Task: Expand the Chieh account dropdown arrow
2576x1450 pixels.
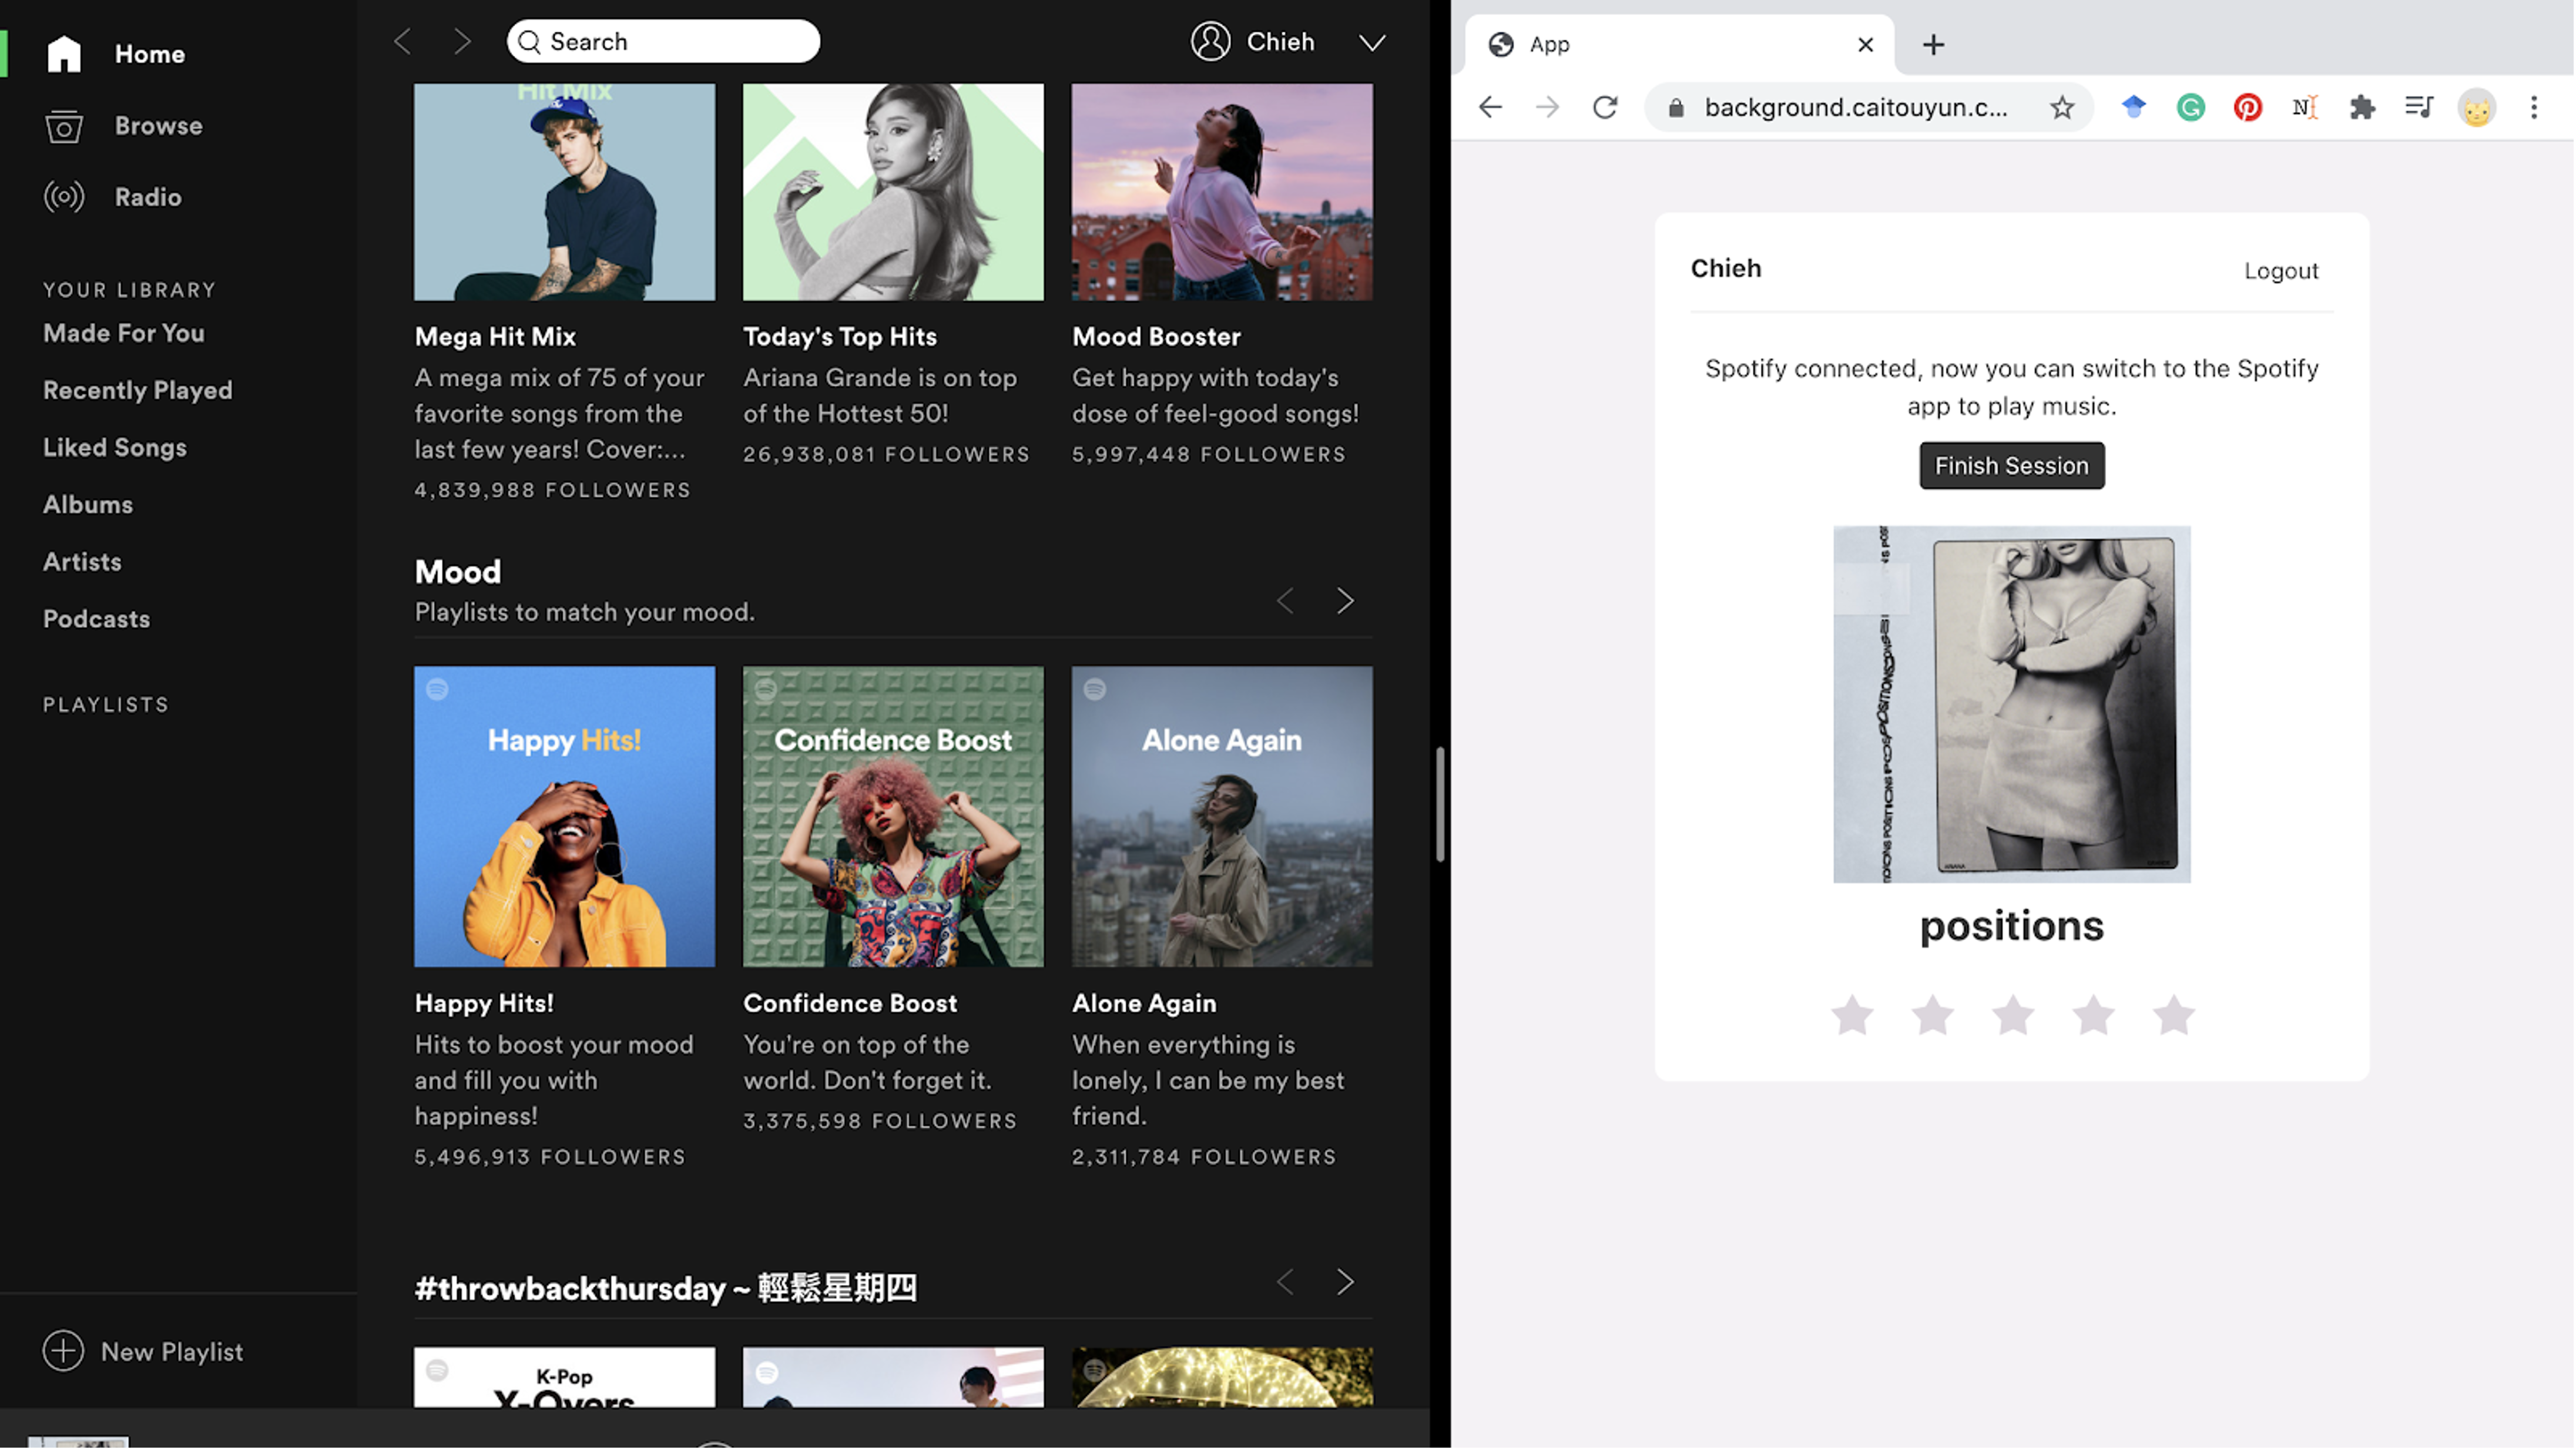Action: 1372,43
